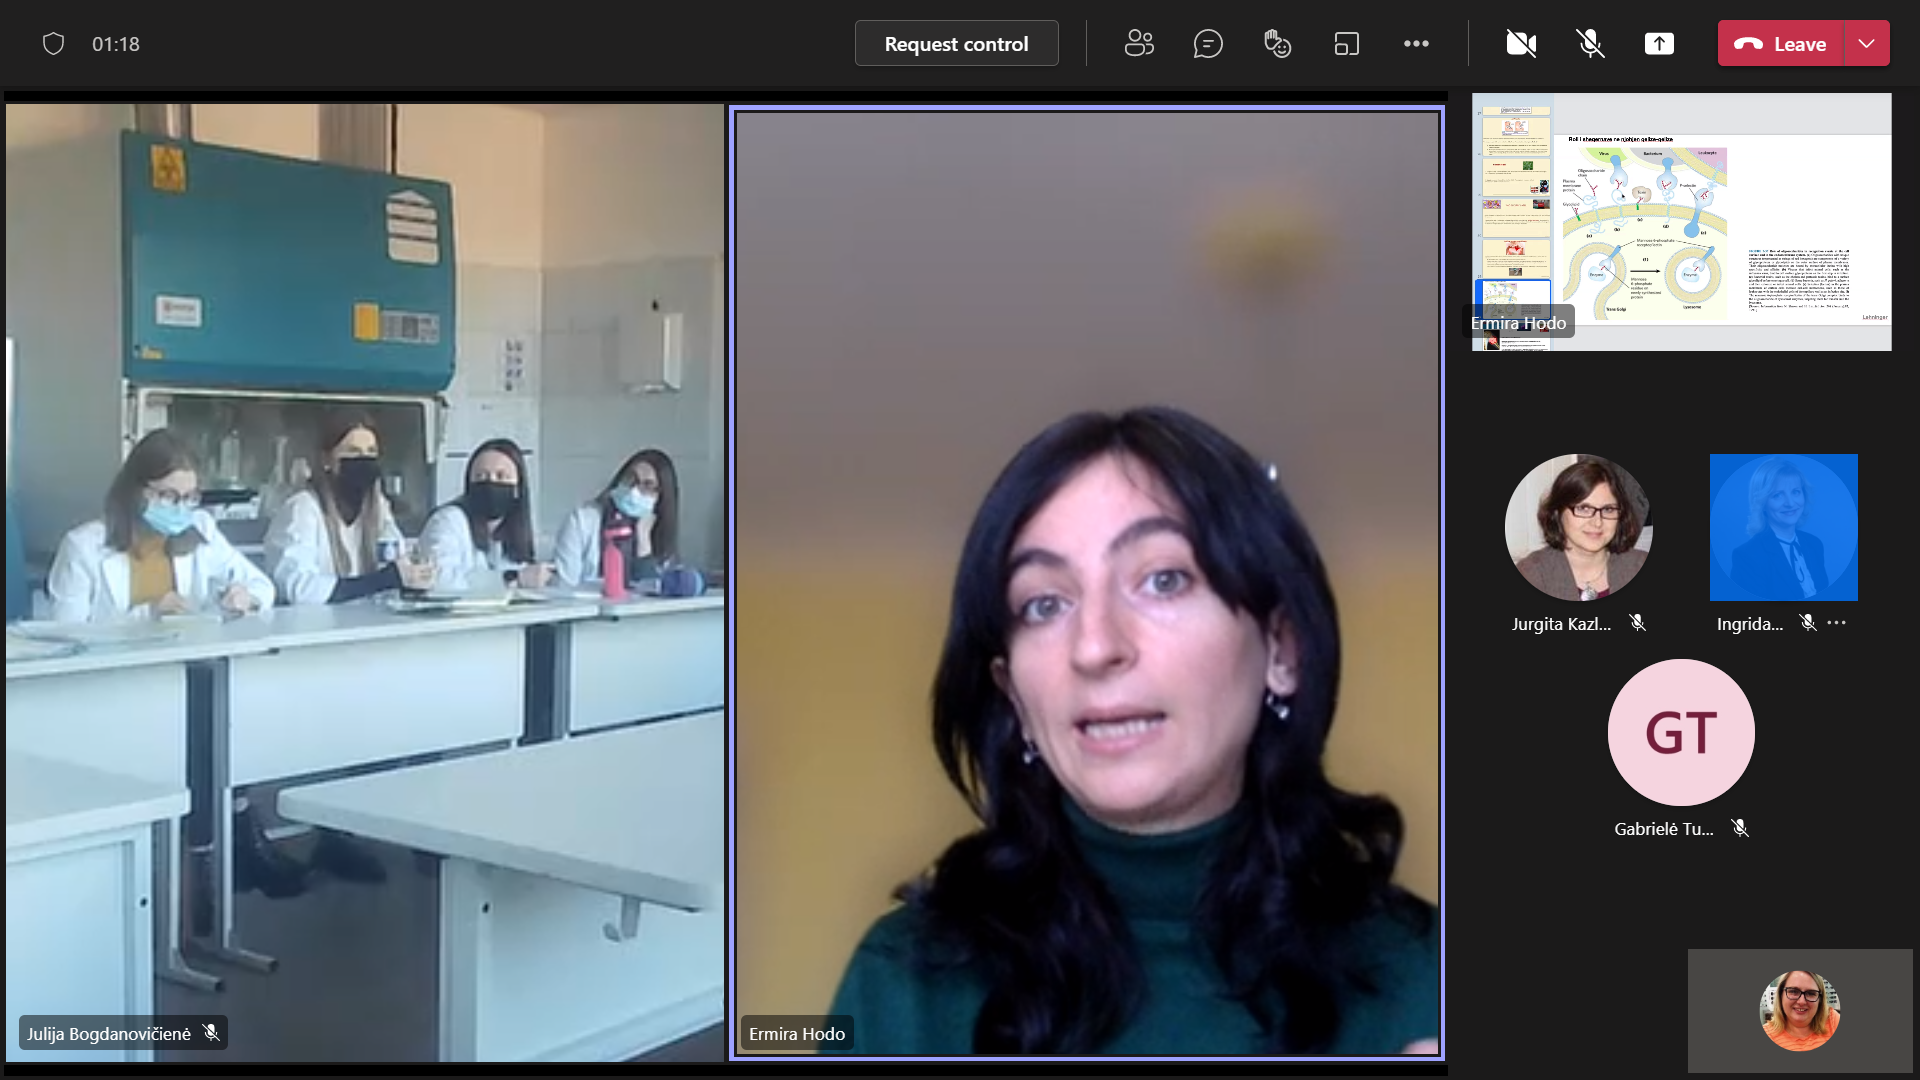Click Julija Bogdanovičienė's muted mic icon
Screen dimensions: 1920x1080
tap(211, 1032)
